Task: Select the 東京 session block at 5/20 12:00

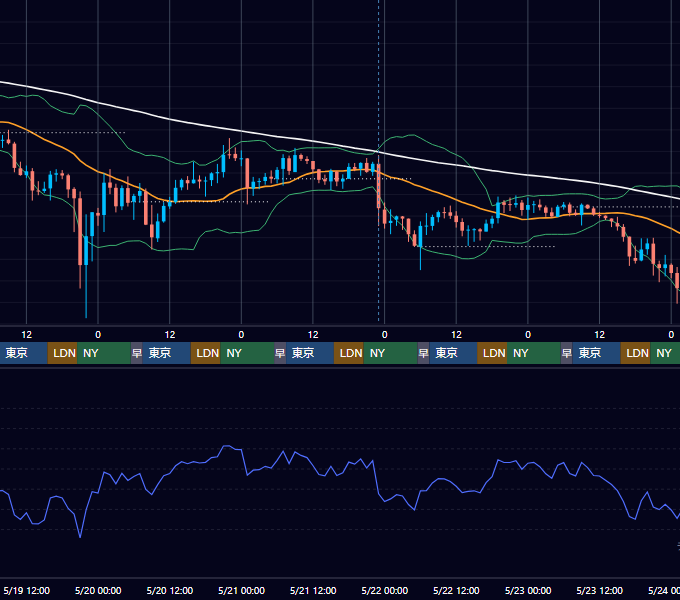Action: (x=167, y=353)
